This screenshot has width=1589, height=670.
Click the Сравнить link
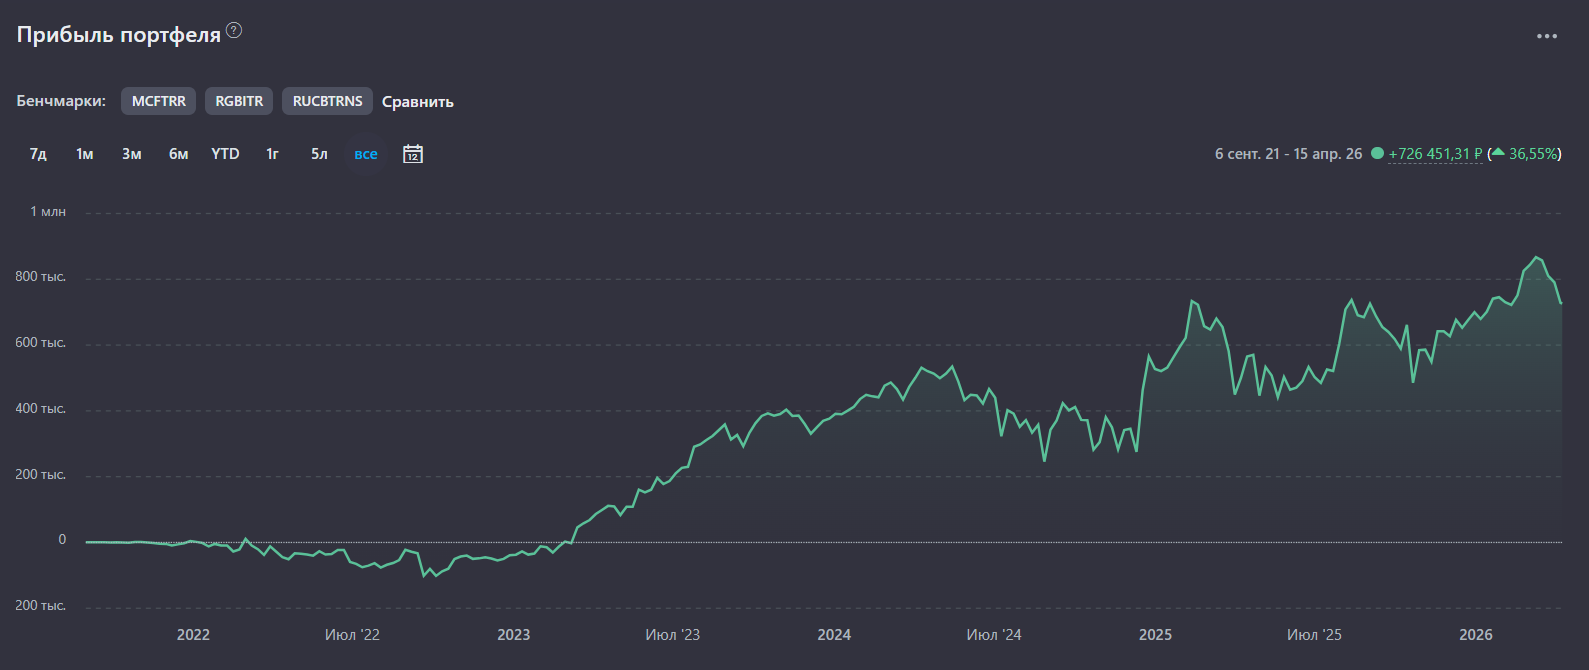tap(418, 102)
